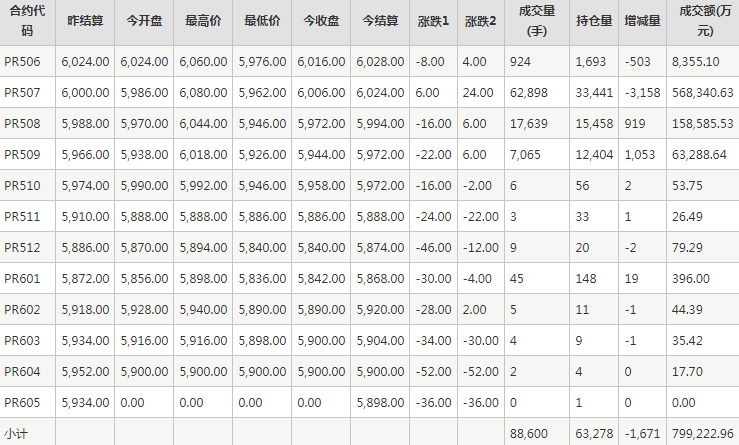
Task: Select PR510 turnover value 53.75
Action: pos(687,186)
